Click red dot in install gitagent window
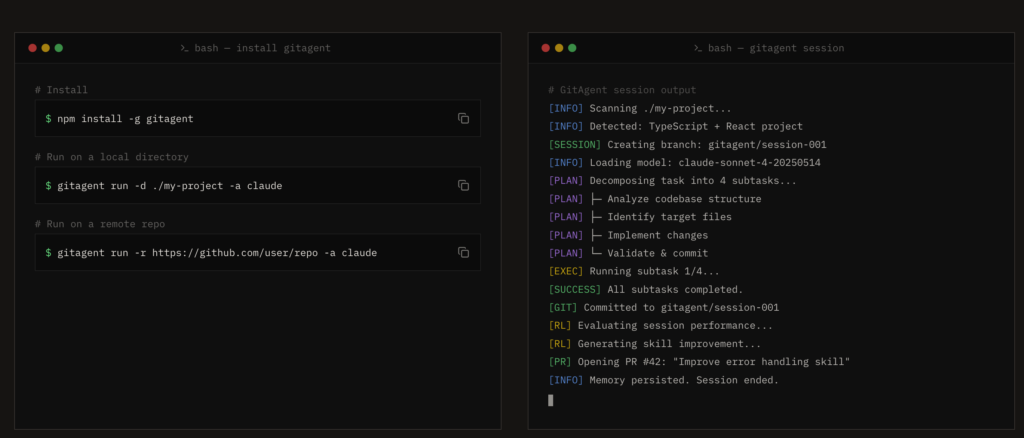The image size is (1024, 438). pos(33,48)
